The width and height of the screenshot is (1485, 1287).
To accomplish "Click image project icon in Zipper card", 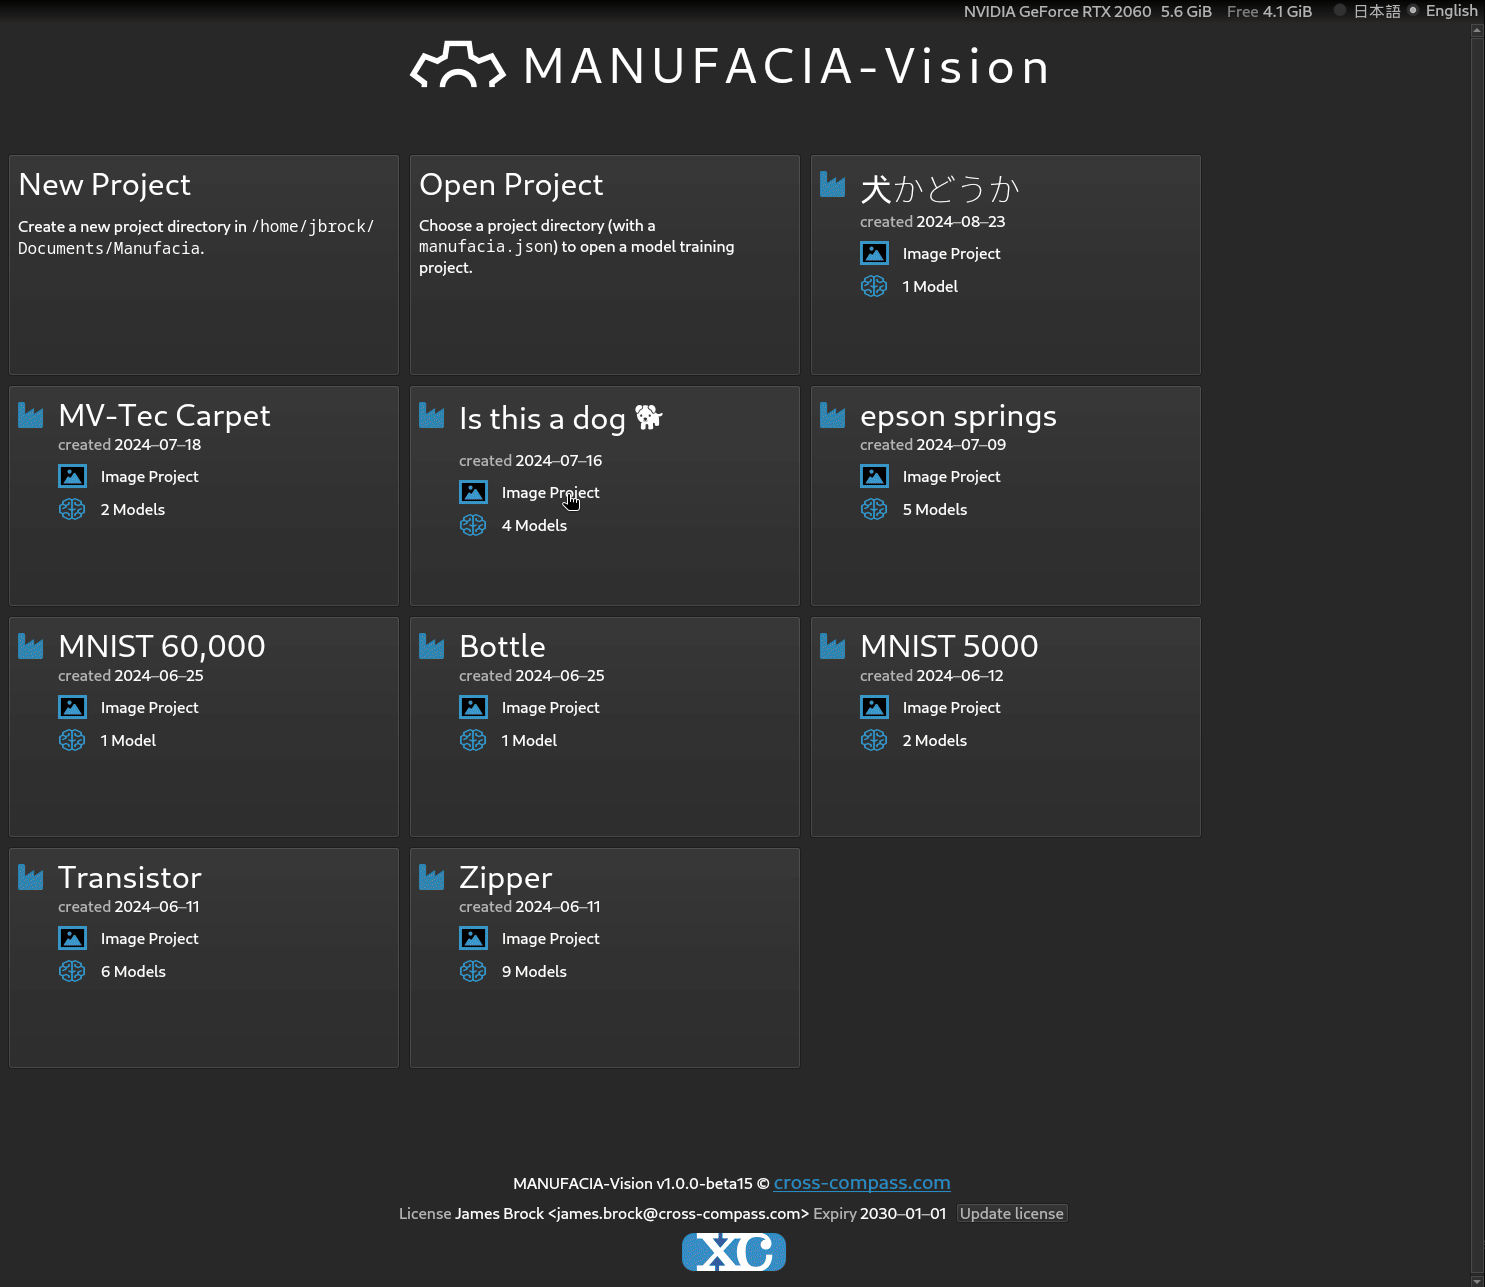I will coord(473,939).
